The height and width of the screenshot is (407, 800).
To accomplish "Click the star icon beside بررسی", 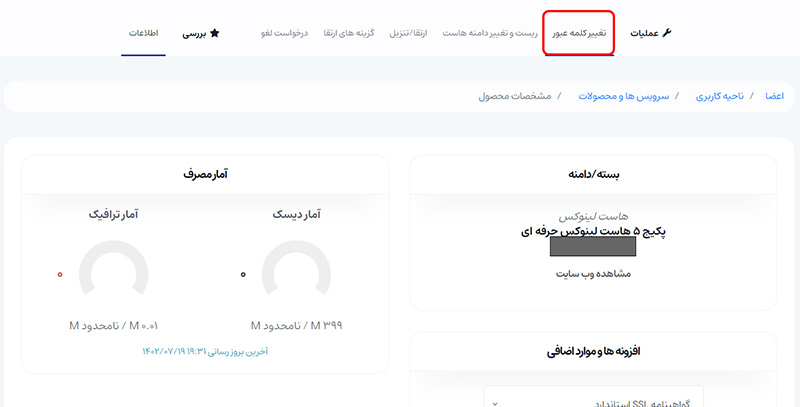I will 214,33.
